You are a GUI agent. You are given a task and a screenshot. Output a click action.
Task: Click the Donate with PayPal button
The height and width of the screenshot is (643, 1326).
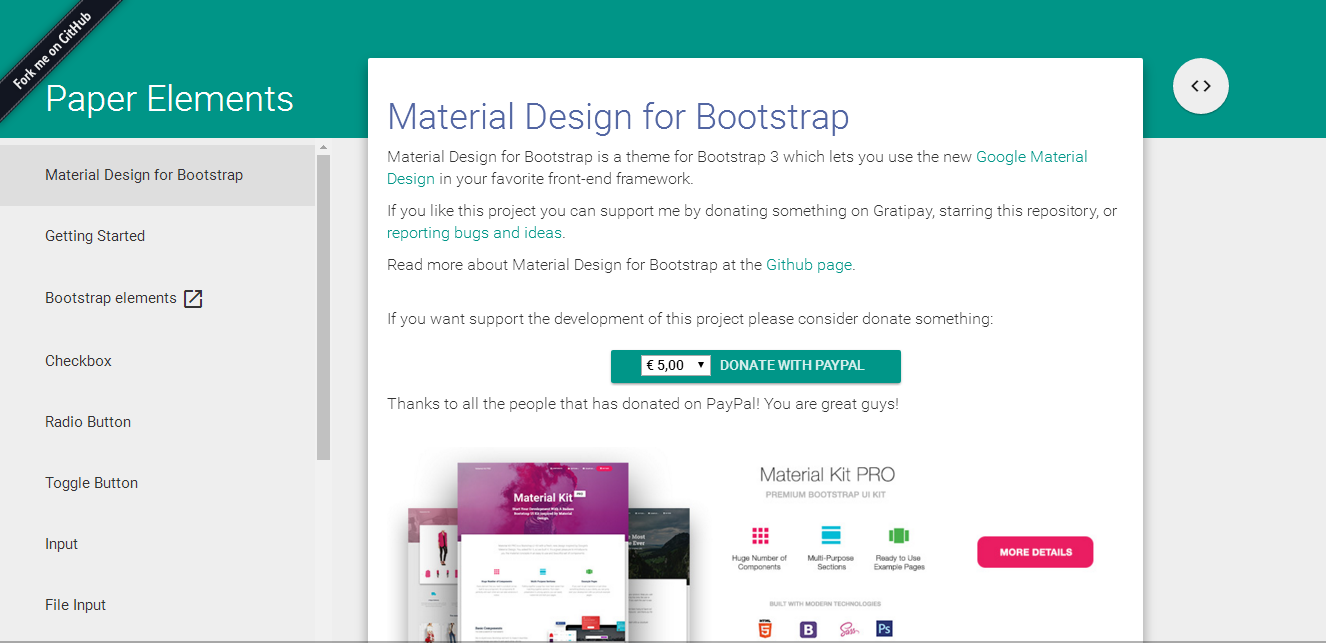[x=756, y=366]
